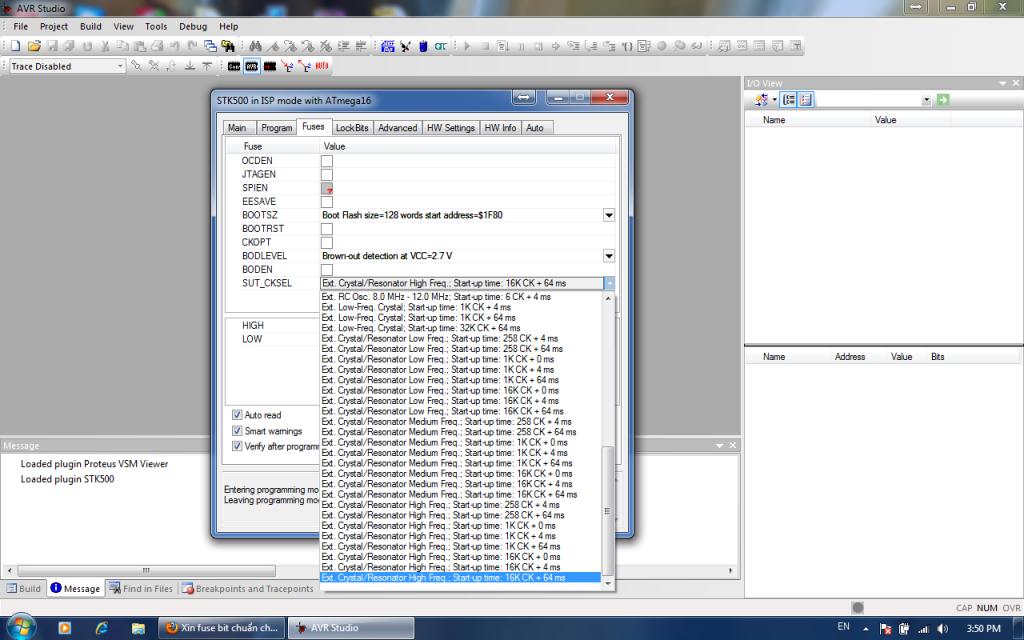1024x640 pixels.
Task: Open file with the folder icon
Action: pyautogui.click(x=34, y=46)
